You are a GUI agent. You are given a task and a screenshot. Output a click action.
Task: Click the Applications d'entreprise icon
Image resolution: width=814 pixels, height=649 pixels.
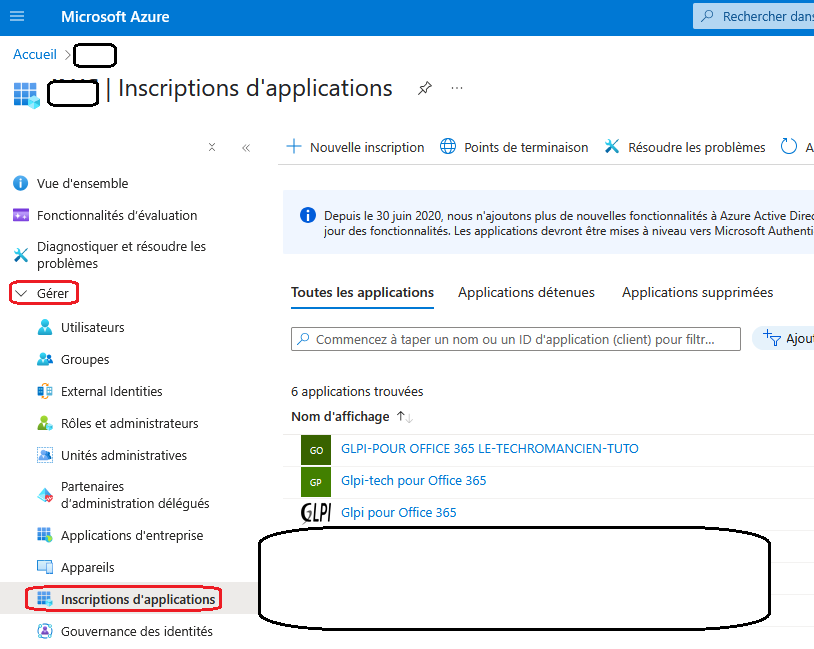pos(45,535)
